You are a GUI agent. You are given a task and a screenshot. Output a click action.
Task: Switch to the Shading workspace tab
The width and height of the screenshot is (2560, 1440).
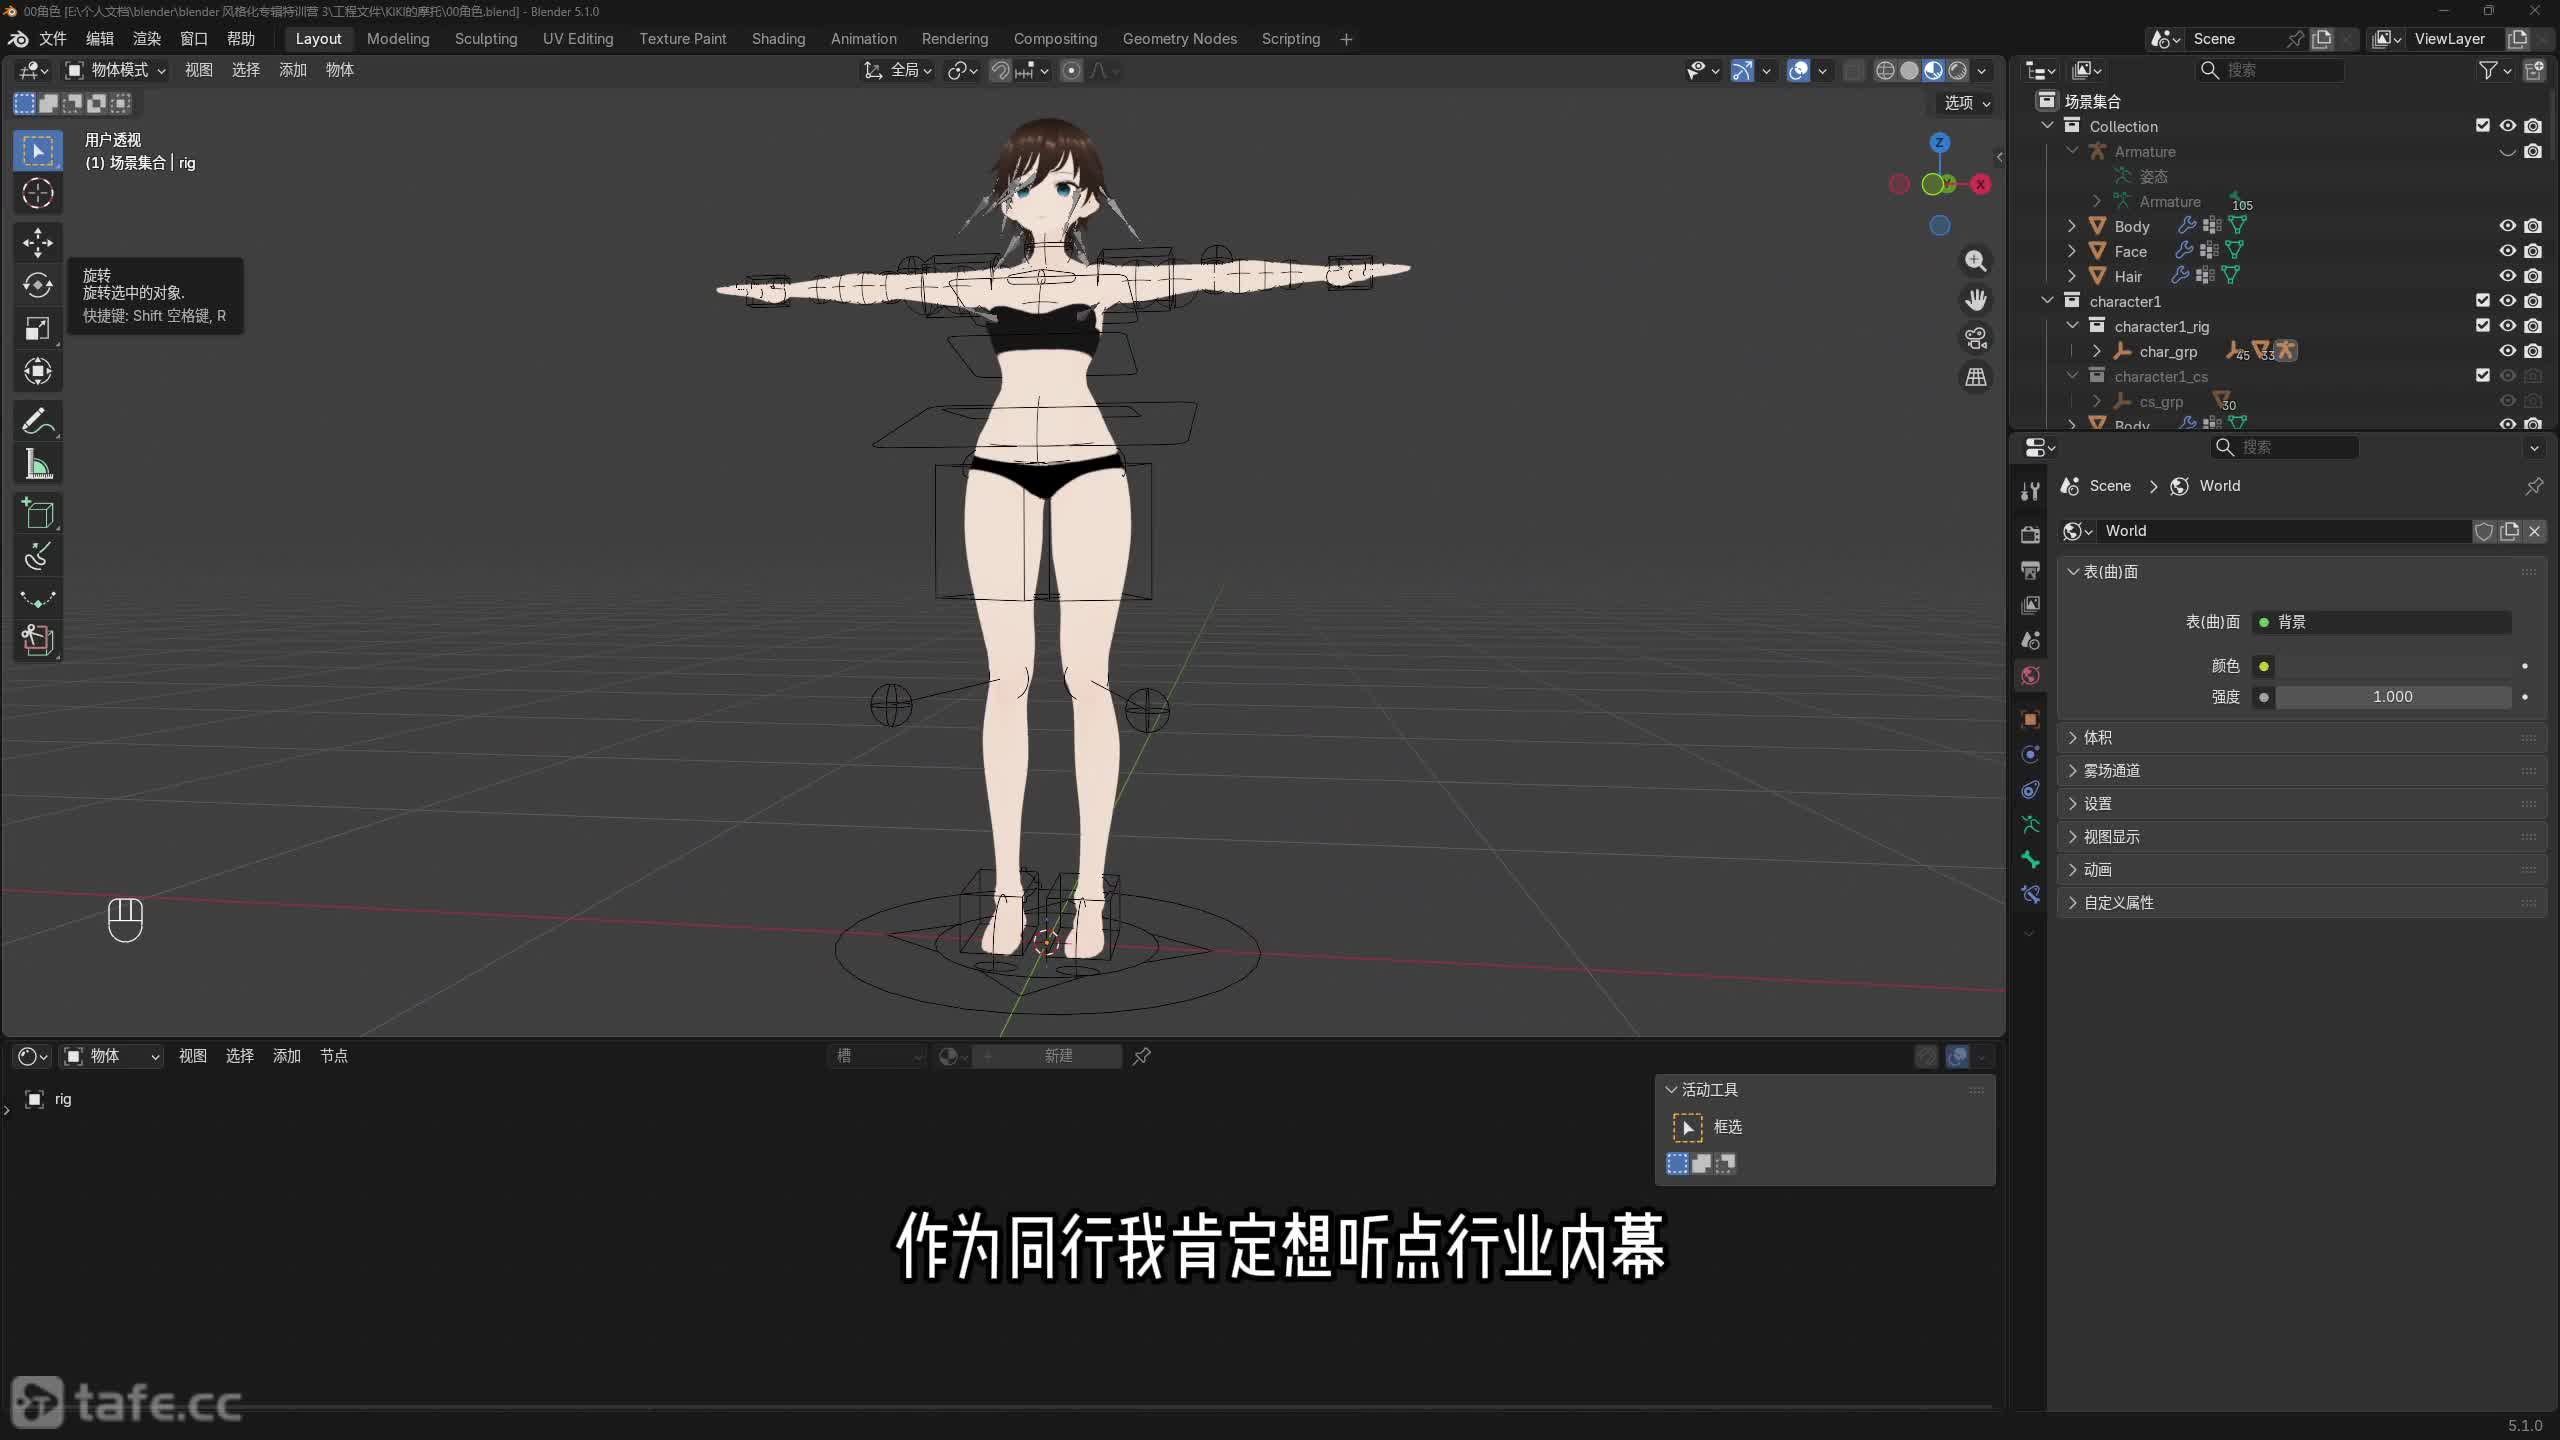click(778, 39)
